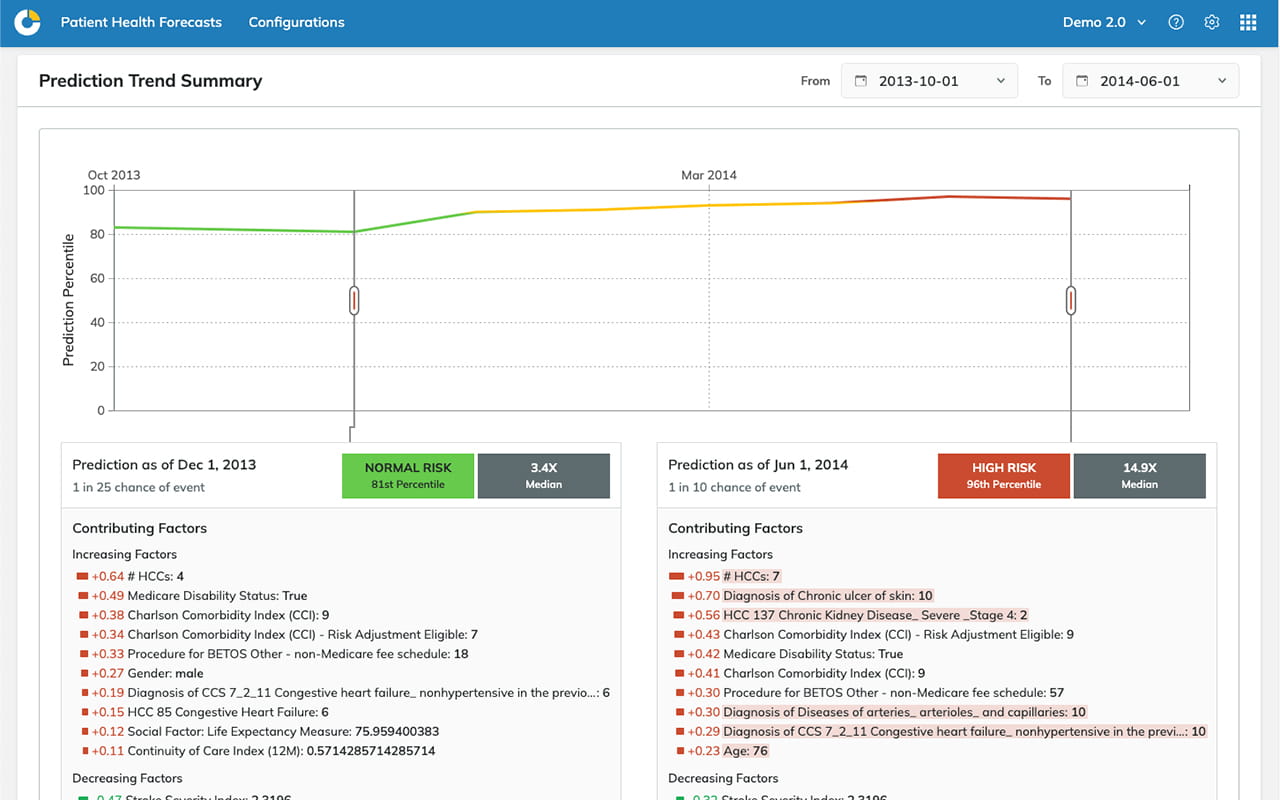1280x800 pixels.
Task: Click the Mar 2014 chart axis label
Action: tap(709, 175)
